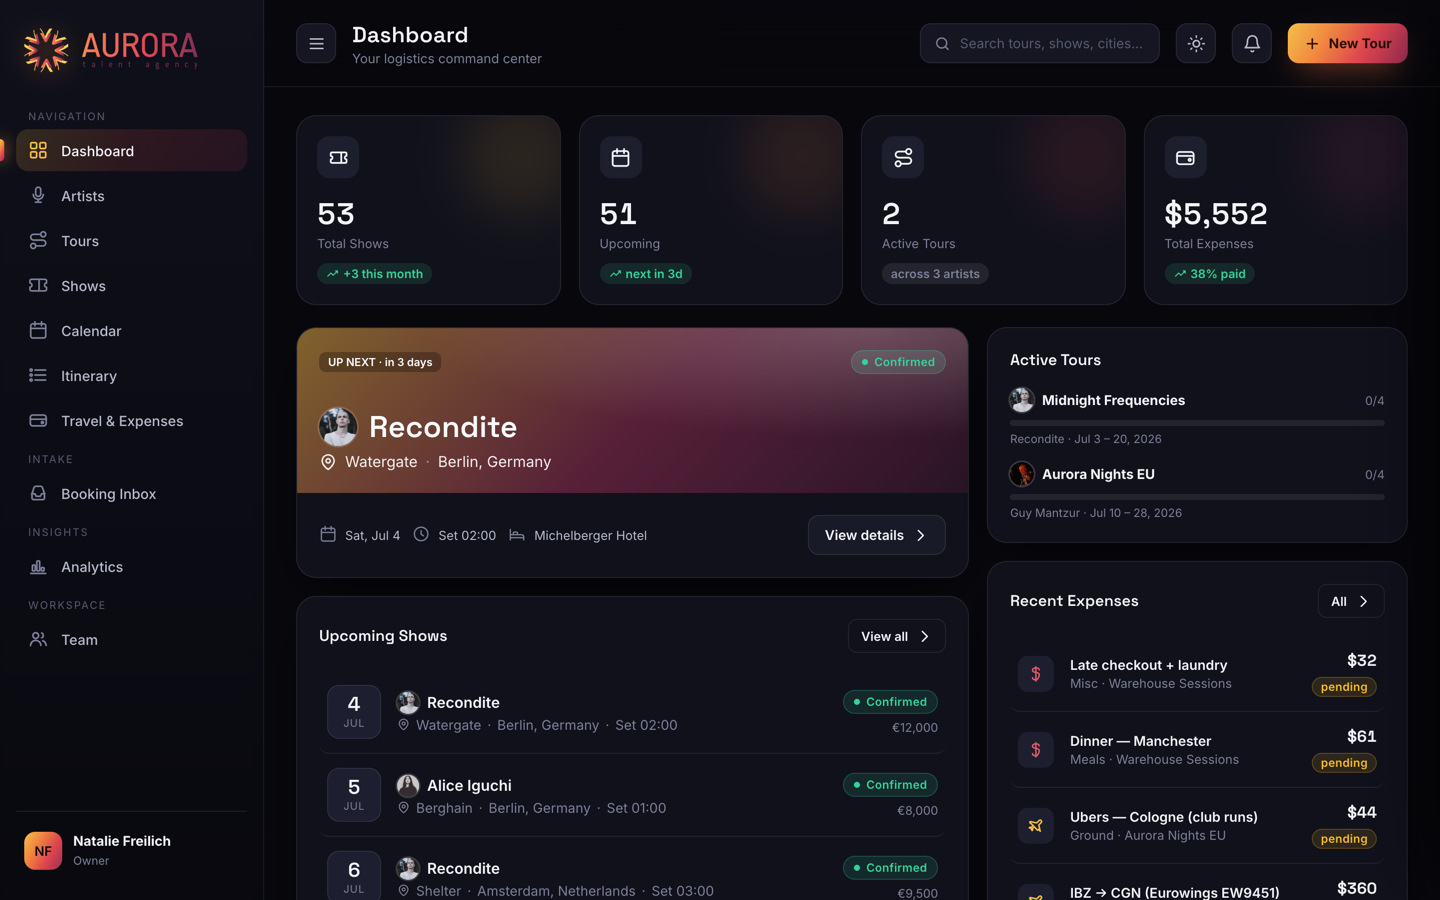Click the Aurora talent agency logo
The width and height of the screenshot is (1440, 900).
click(x=111, y=49)
